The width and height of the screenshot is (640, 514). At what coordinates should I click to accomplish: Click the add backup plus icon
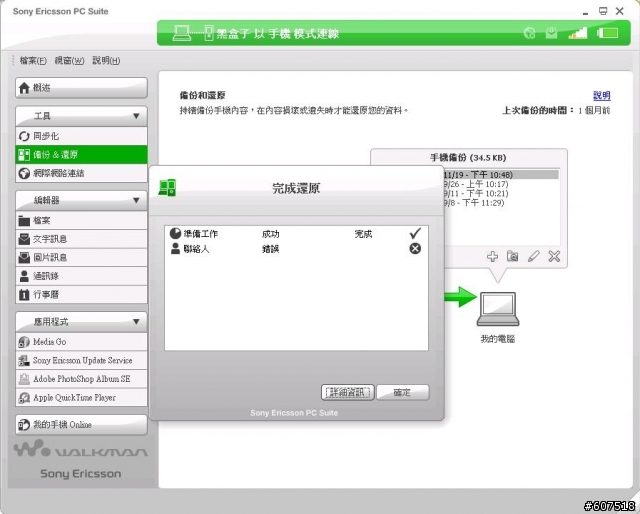(x=493, y=256)
